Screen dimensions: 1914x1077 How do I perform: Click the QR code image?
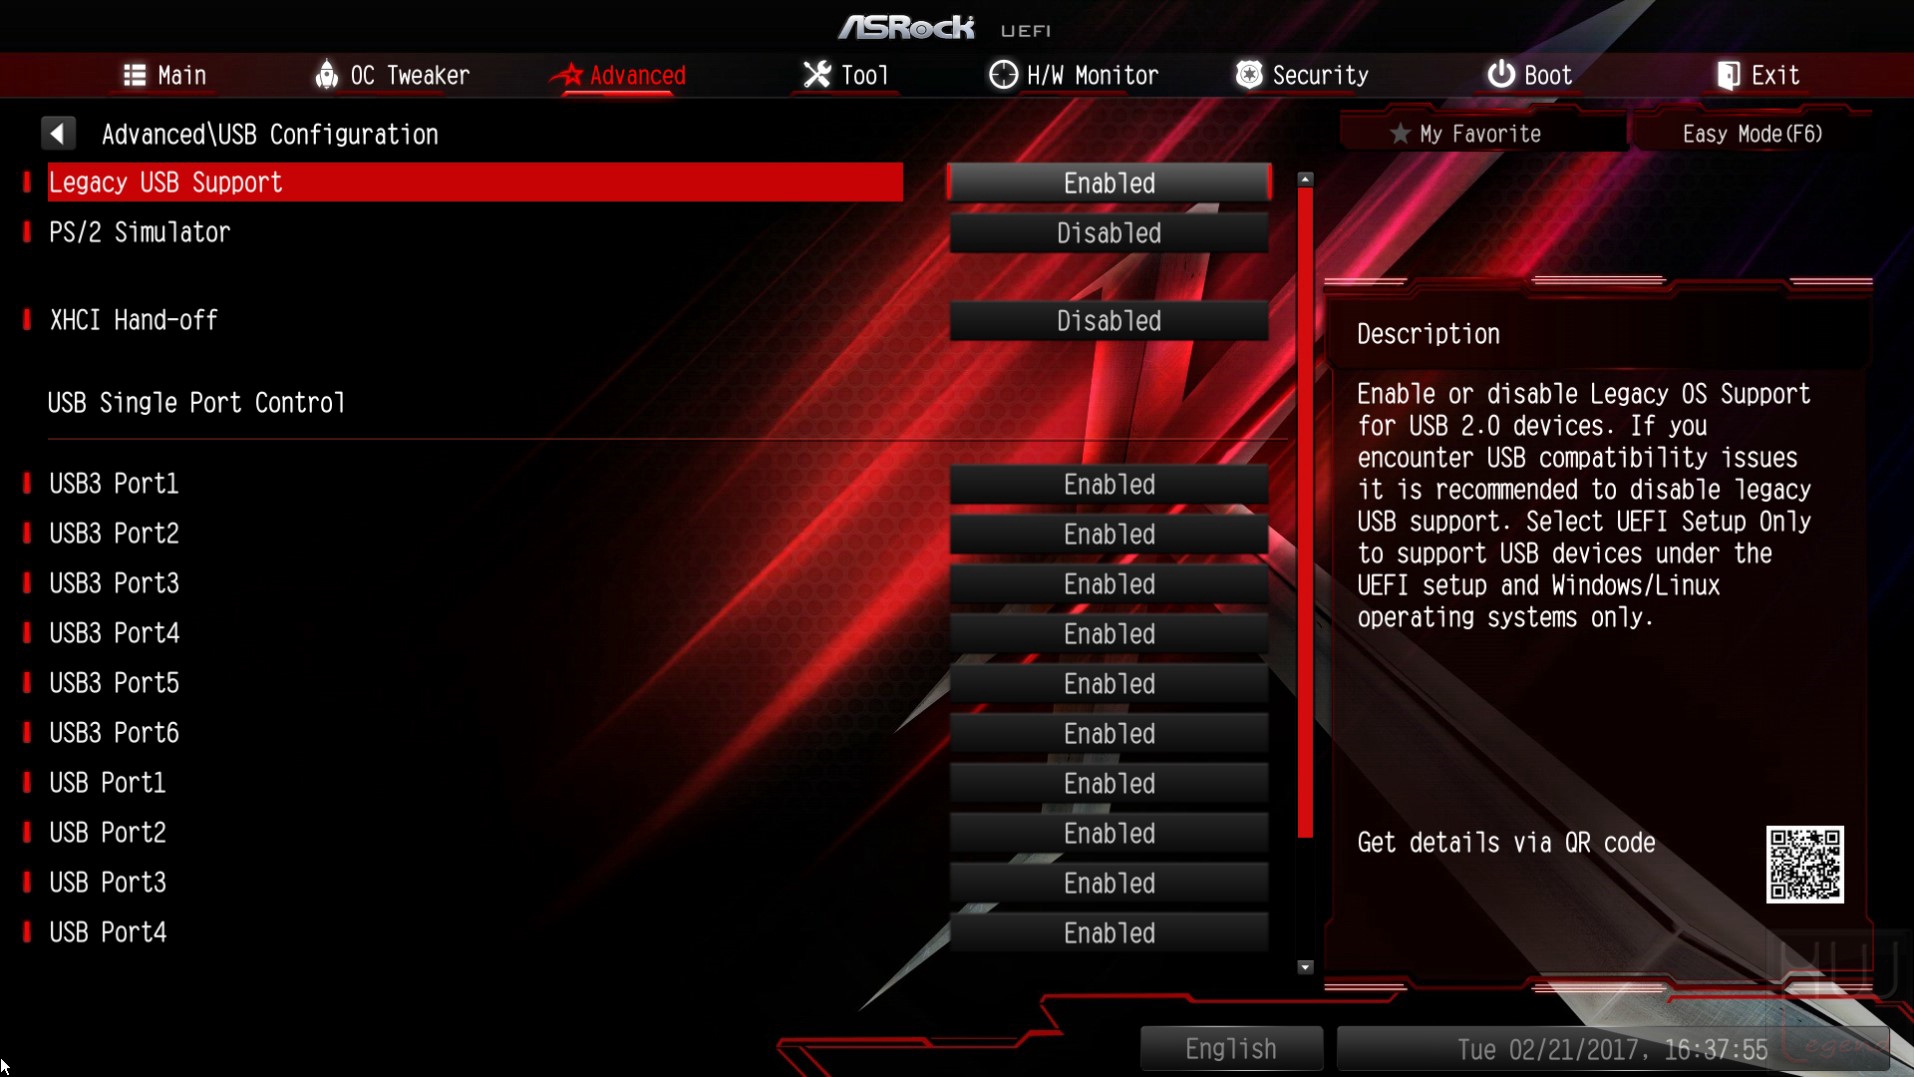pos(1805,864)
